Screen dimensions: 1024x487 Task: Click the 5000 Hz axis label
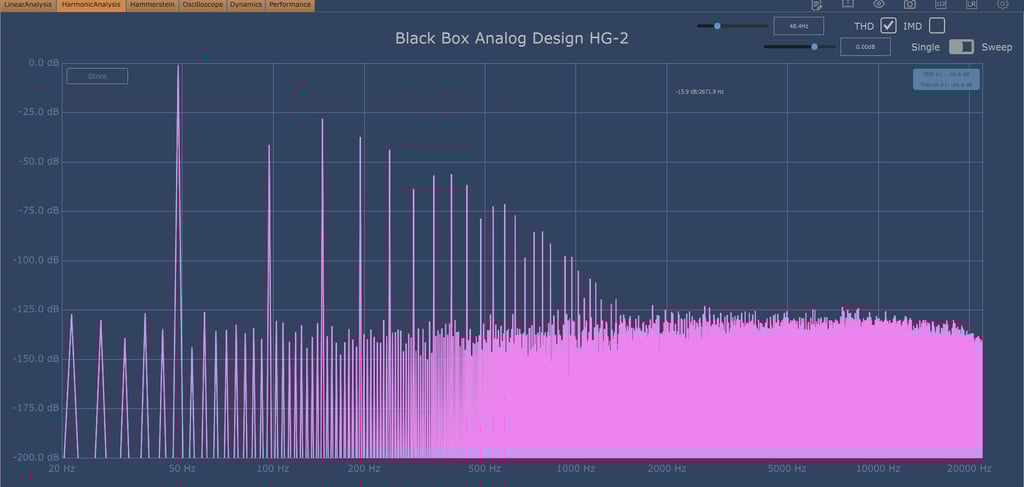tap(788, 469)
